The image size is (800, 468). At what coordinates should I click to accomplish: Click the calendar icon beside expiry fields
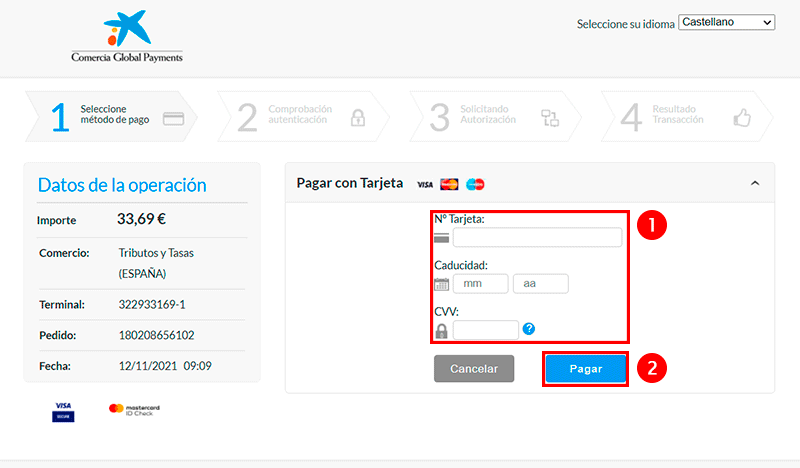442,284
